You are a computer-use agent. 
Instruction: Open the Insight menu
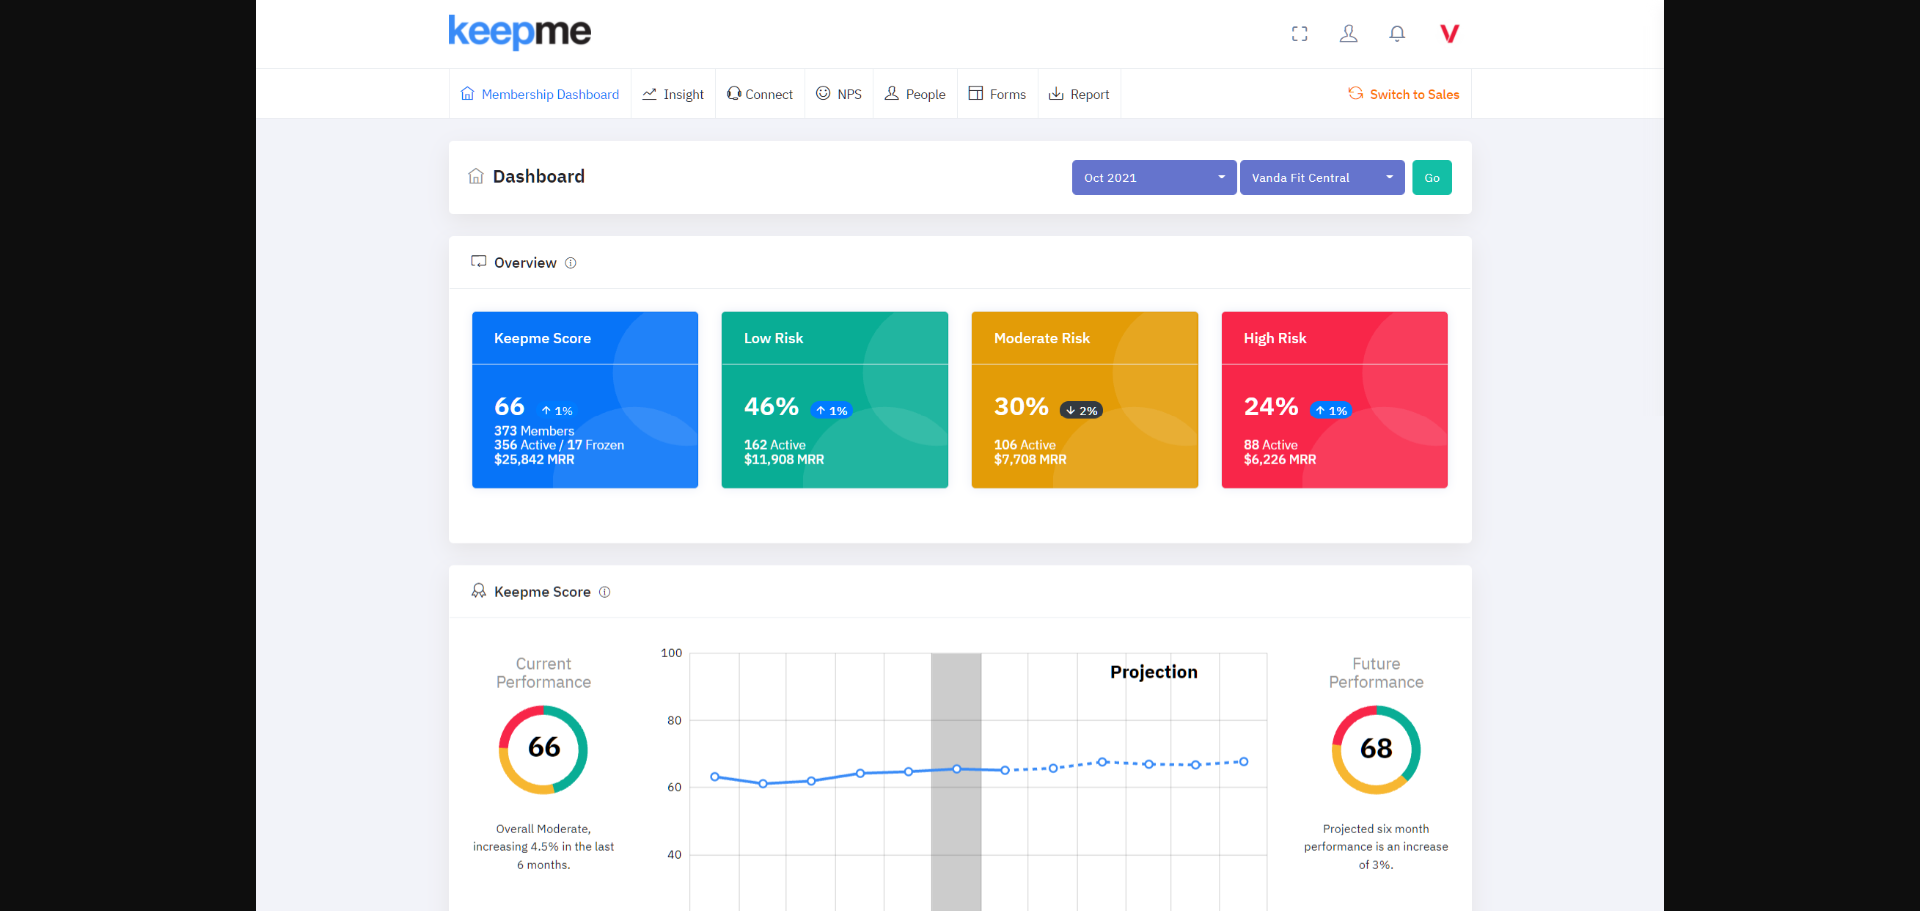point(673,94)
